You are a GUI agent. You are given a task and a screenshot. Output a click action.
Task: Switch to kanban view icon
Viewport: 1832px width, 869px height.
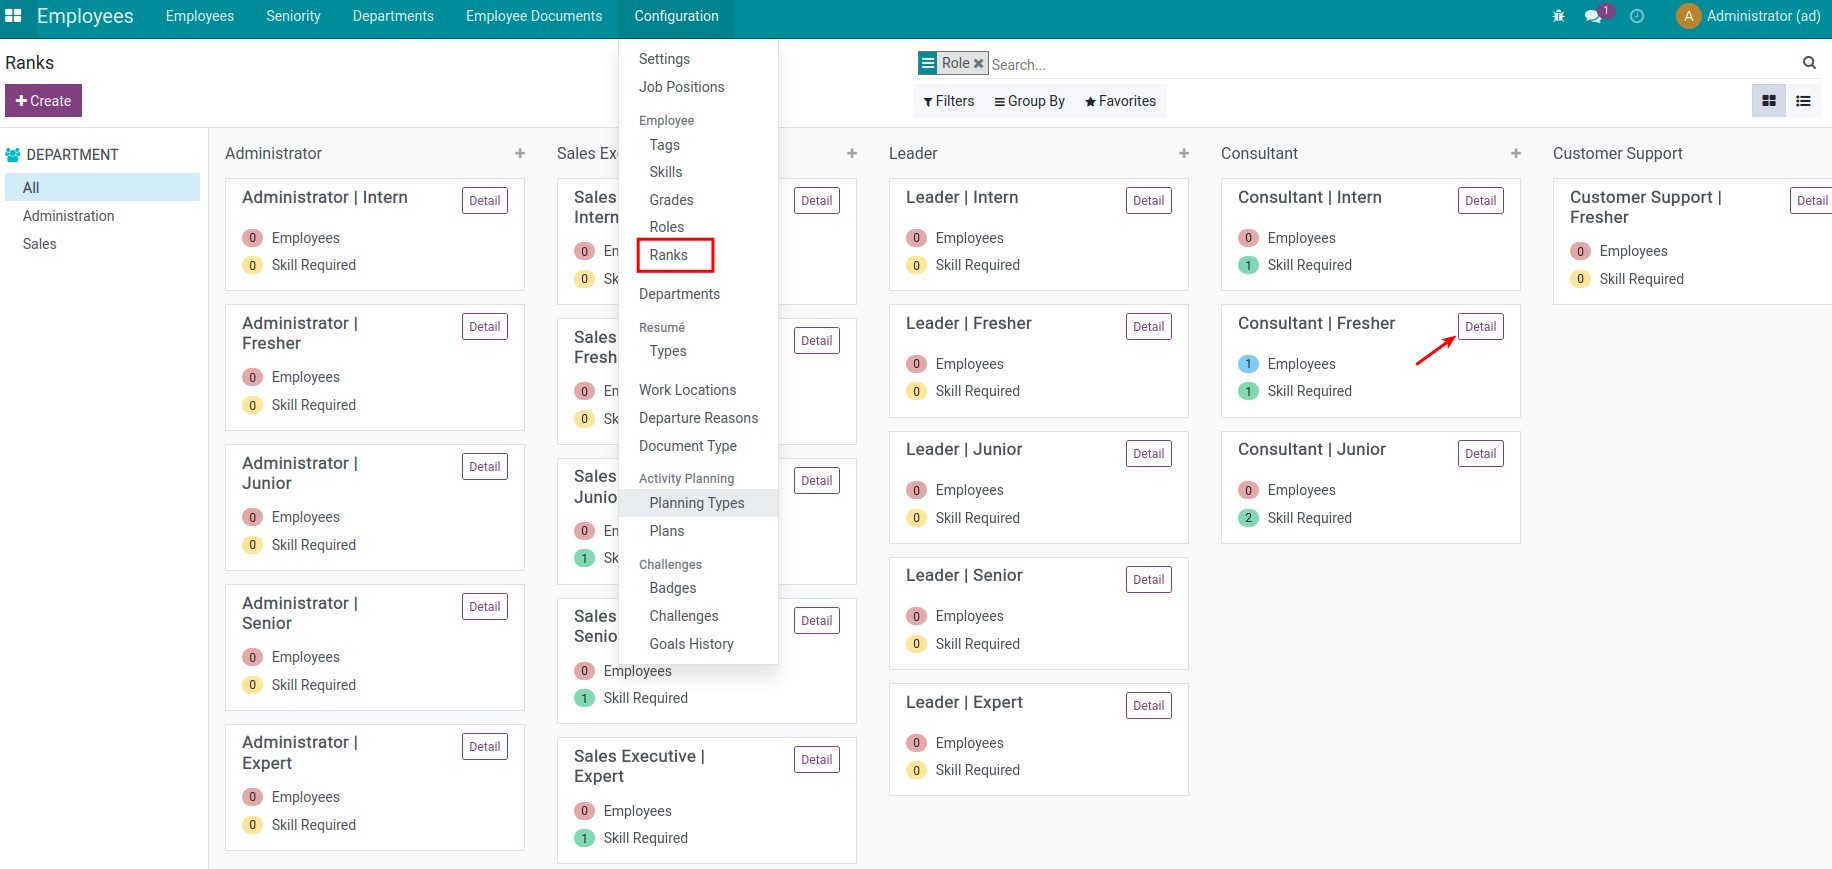1769,101
